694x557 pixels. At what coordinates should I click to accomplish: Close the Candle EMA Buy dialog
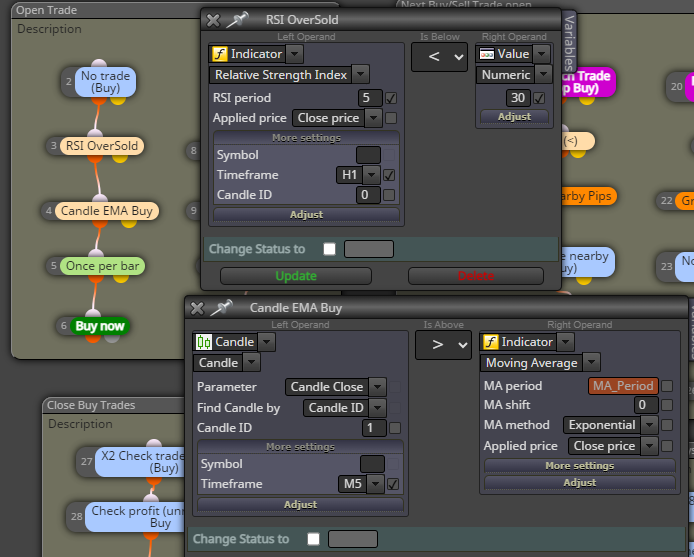pyautogui.click(x=197, y=308)
